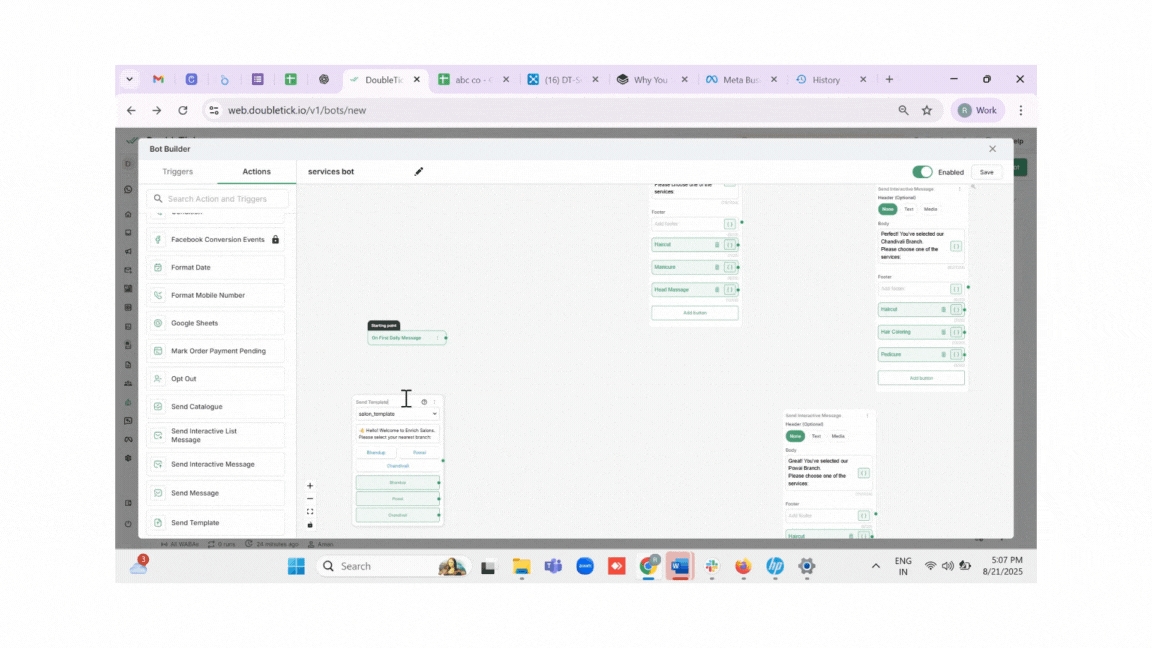Switch to the Triggers tab
This screenshot has height=648, width=1152.
tap(178, 172)
